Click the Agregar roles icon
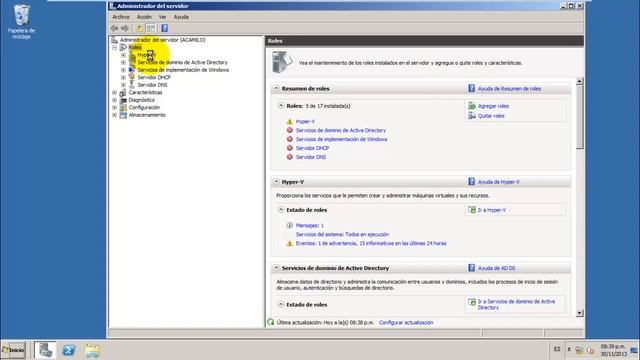The image size is (640, 360). coord(472,106)
